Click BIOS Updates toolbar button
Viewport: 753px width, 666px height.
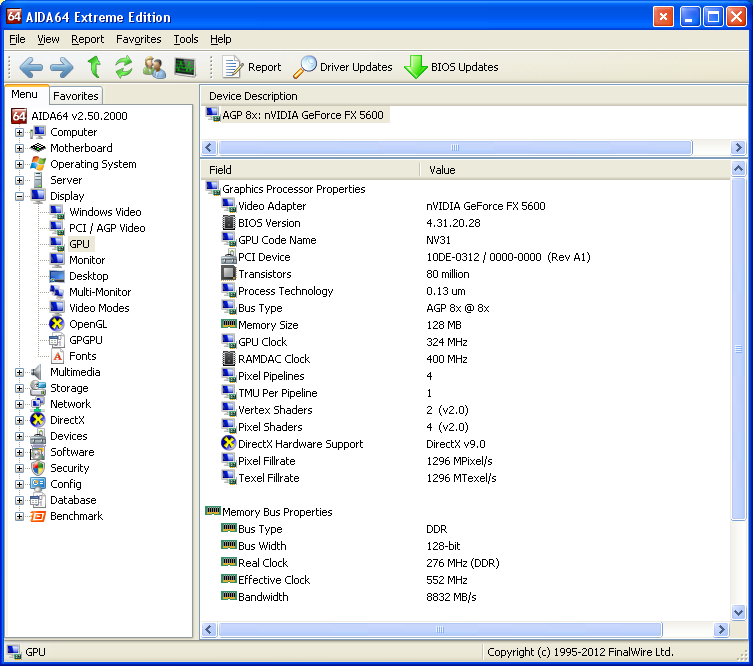click(451, 67)
